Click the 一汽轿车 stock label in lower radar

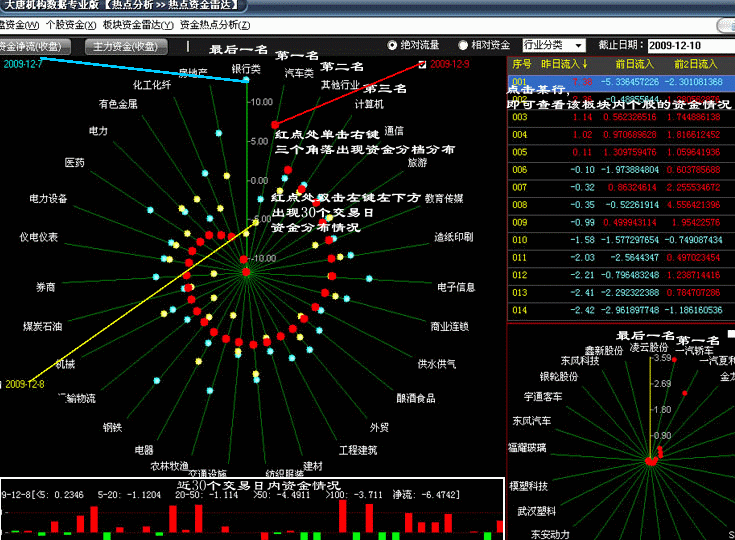[693, 351]
